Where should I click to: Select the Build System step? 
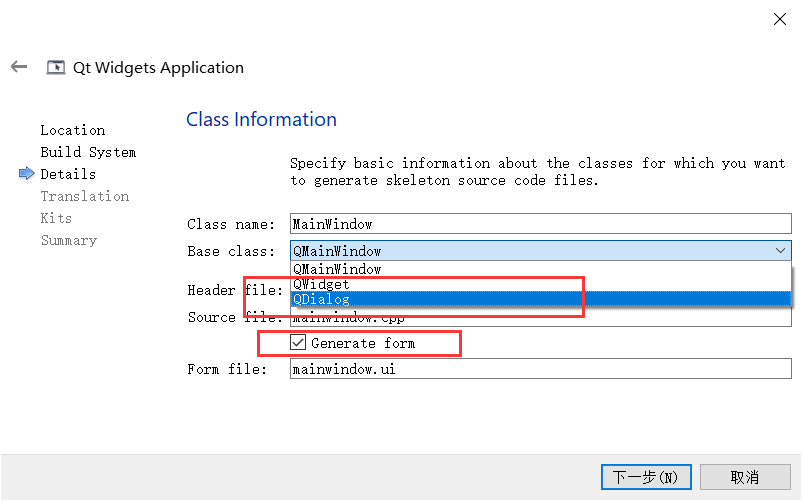pyautogui.click(x=88, y=152)
